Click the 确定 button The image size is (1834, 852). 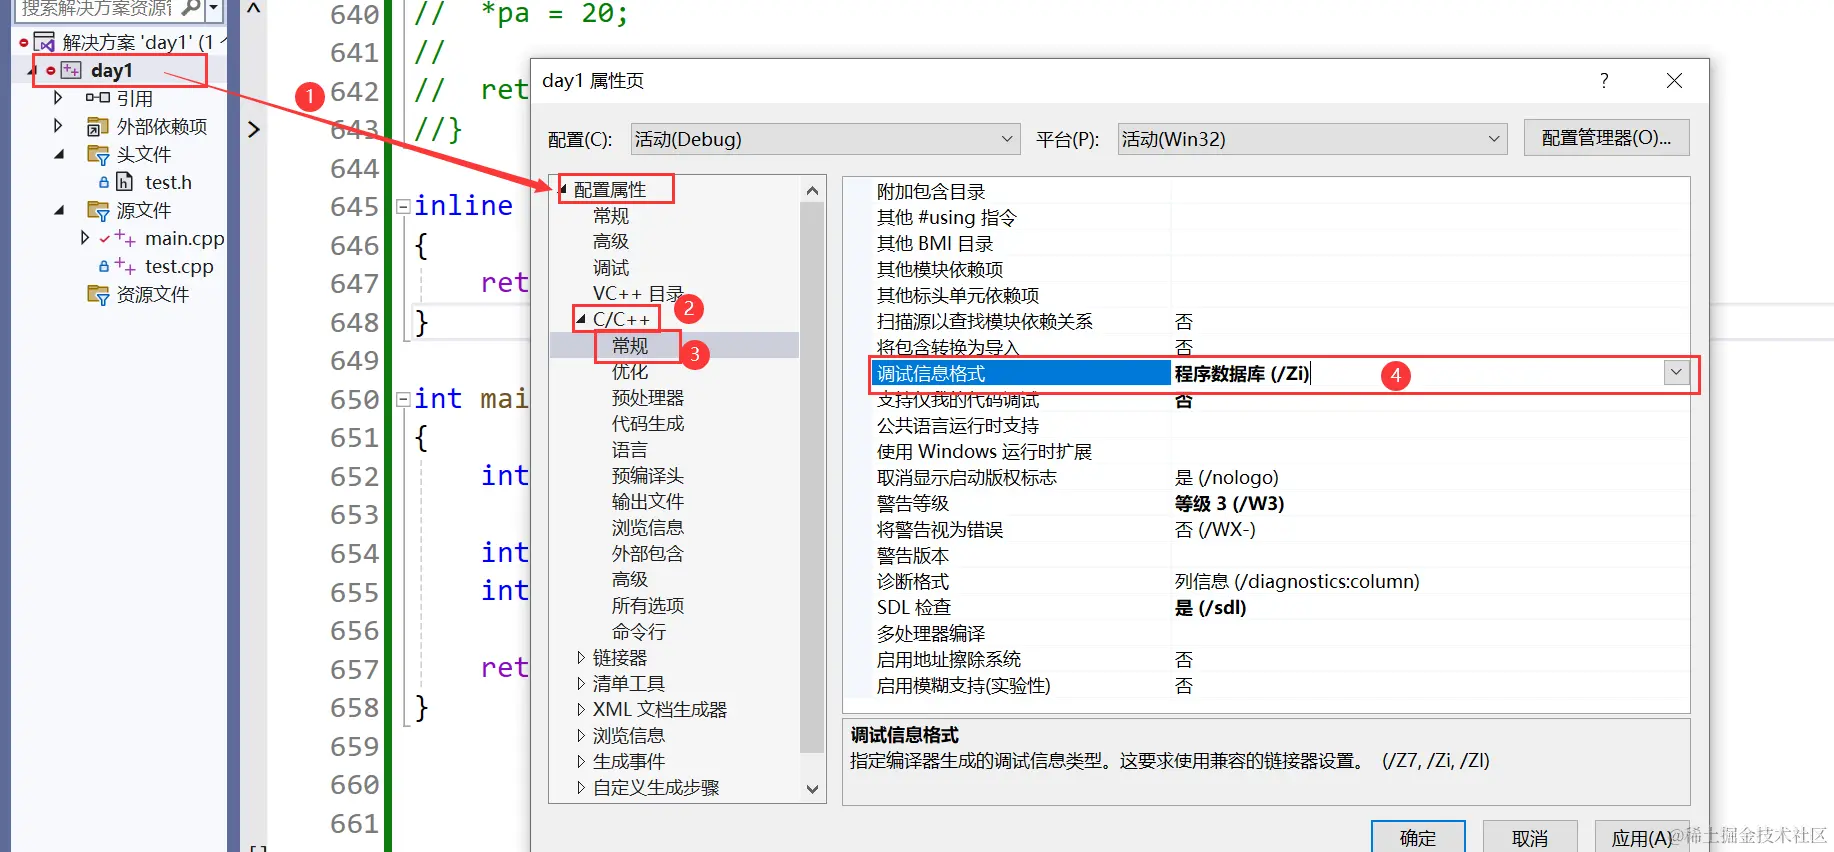coord(1418,837)
